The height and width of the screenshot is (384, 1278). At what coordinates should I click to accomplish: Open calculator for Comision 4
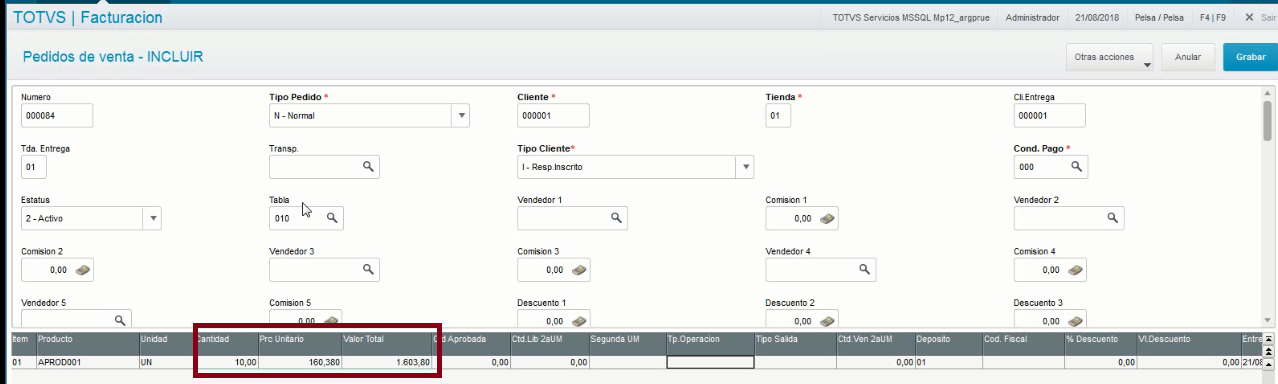1076,269
